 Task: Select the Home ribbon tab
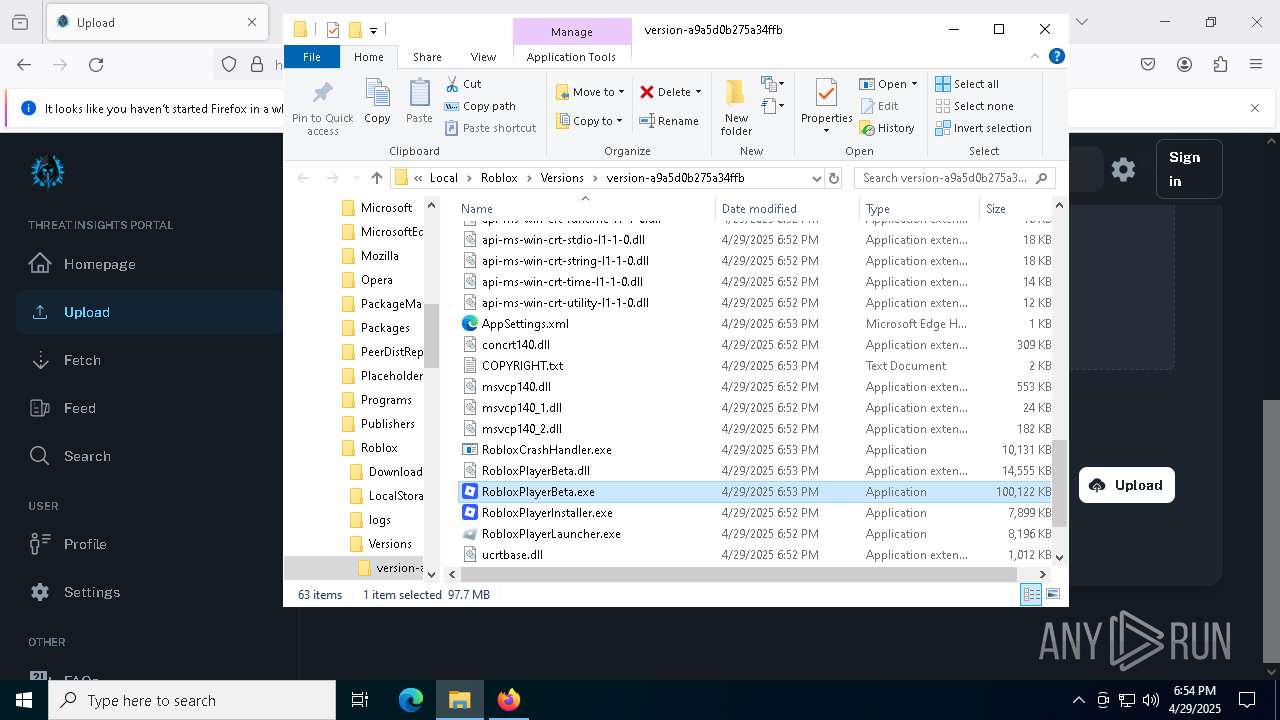click(368, 57)
